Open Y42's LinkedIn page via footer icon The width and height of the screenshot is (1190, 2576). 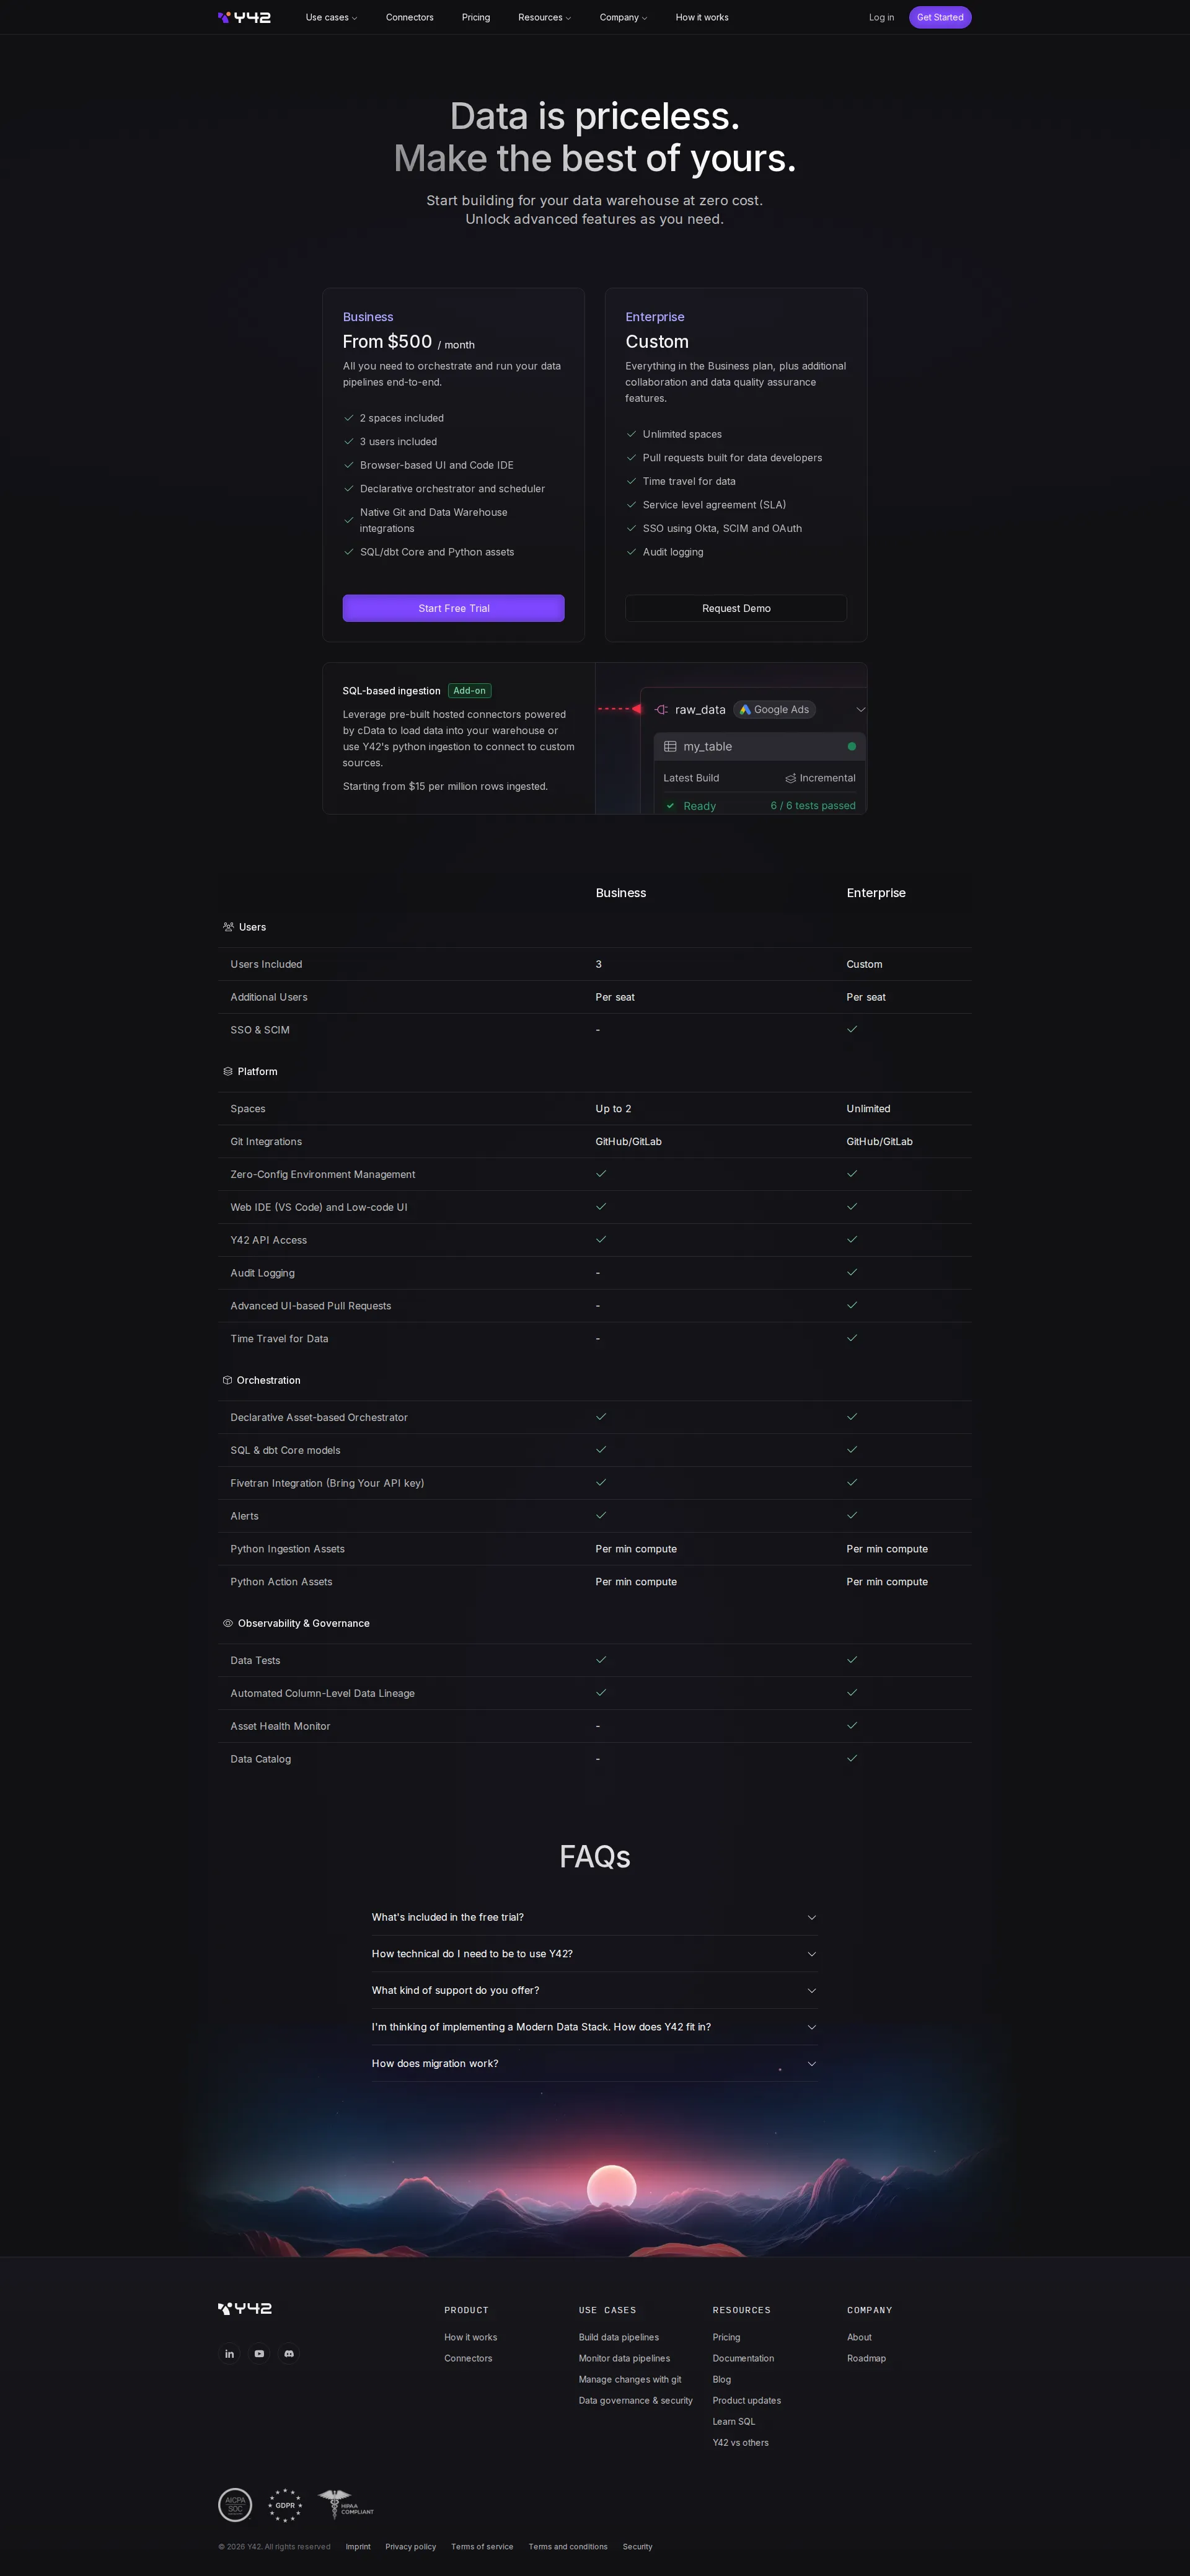click(x=229, y=2353)
